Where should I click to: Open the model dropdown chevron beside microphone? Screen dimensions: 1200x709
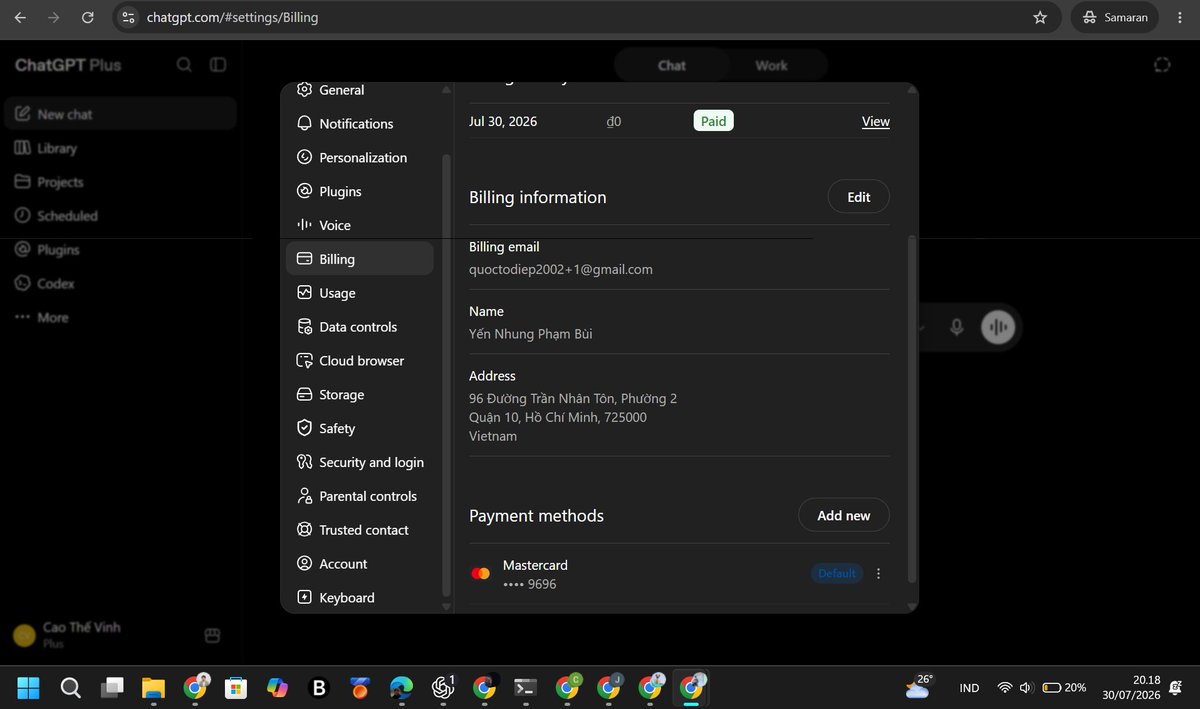(921, 328)
